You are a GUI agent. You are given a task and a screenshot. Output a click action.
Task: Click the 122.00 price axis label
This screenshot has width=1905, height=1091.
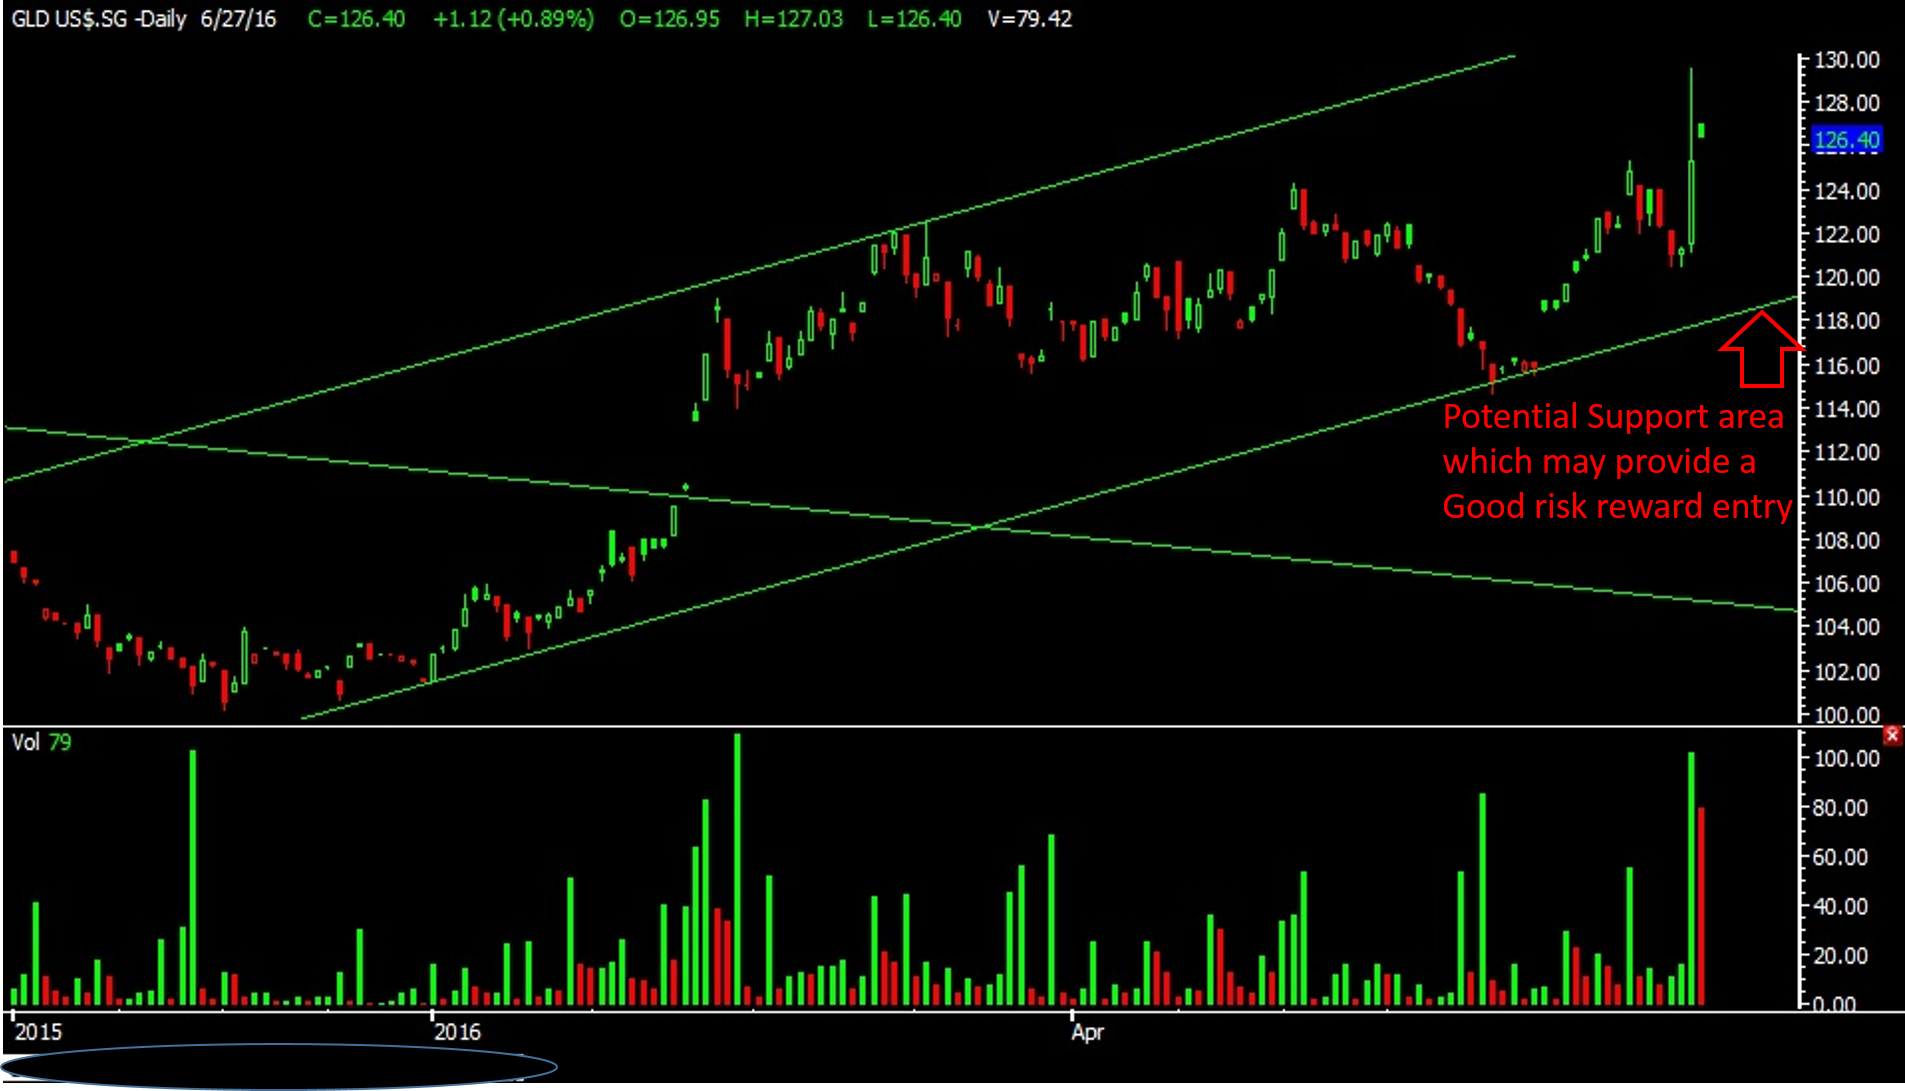(x=1847, y=234)
